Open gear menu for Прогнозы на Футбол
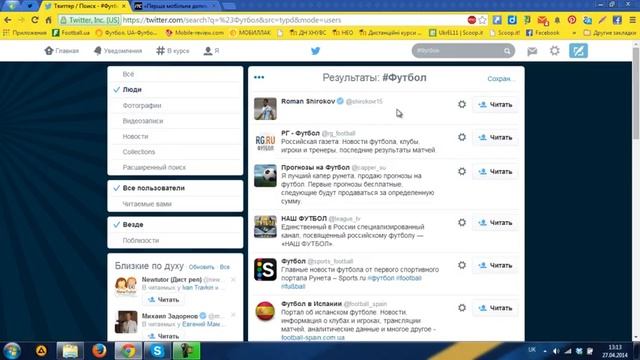The height and width of the screenshot is (360, 640). (462, 171)
